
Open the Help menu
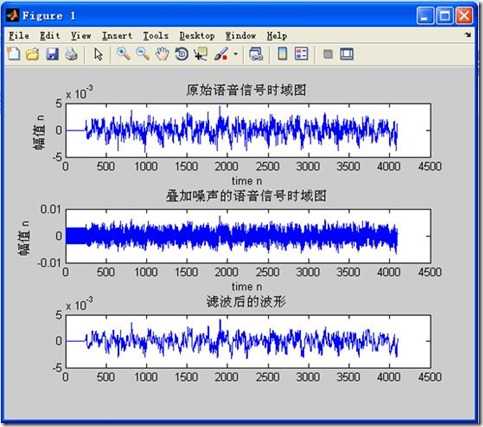pos(277,36)
